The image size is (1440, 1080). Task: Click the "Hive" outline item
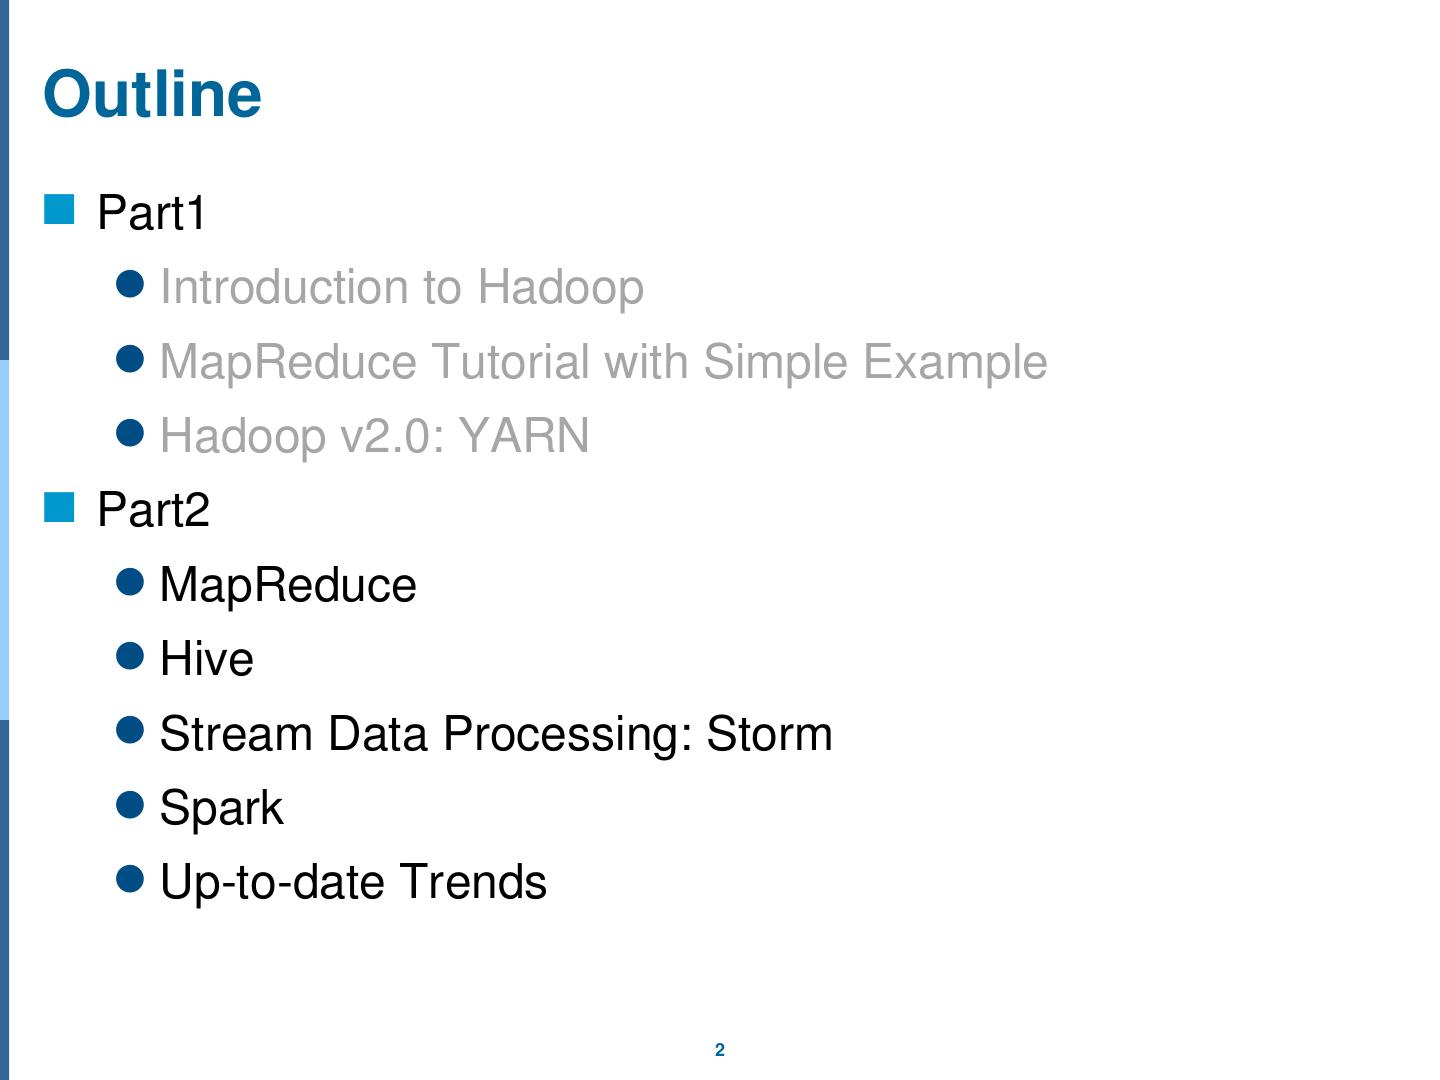206,659
